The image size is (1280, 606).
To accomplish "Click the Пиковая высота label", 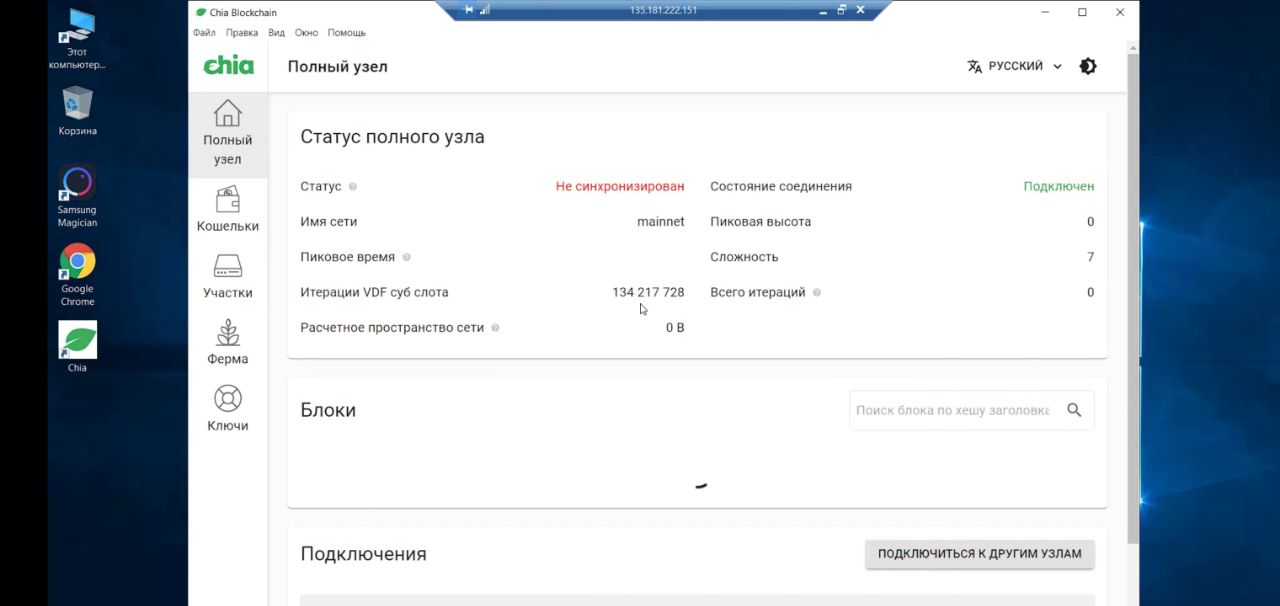I will [760, 222].
